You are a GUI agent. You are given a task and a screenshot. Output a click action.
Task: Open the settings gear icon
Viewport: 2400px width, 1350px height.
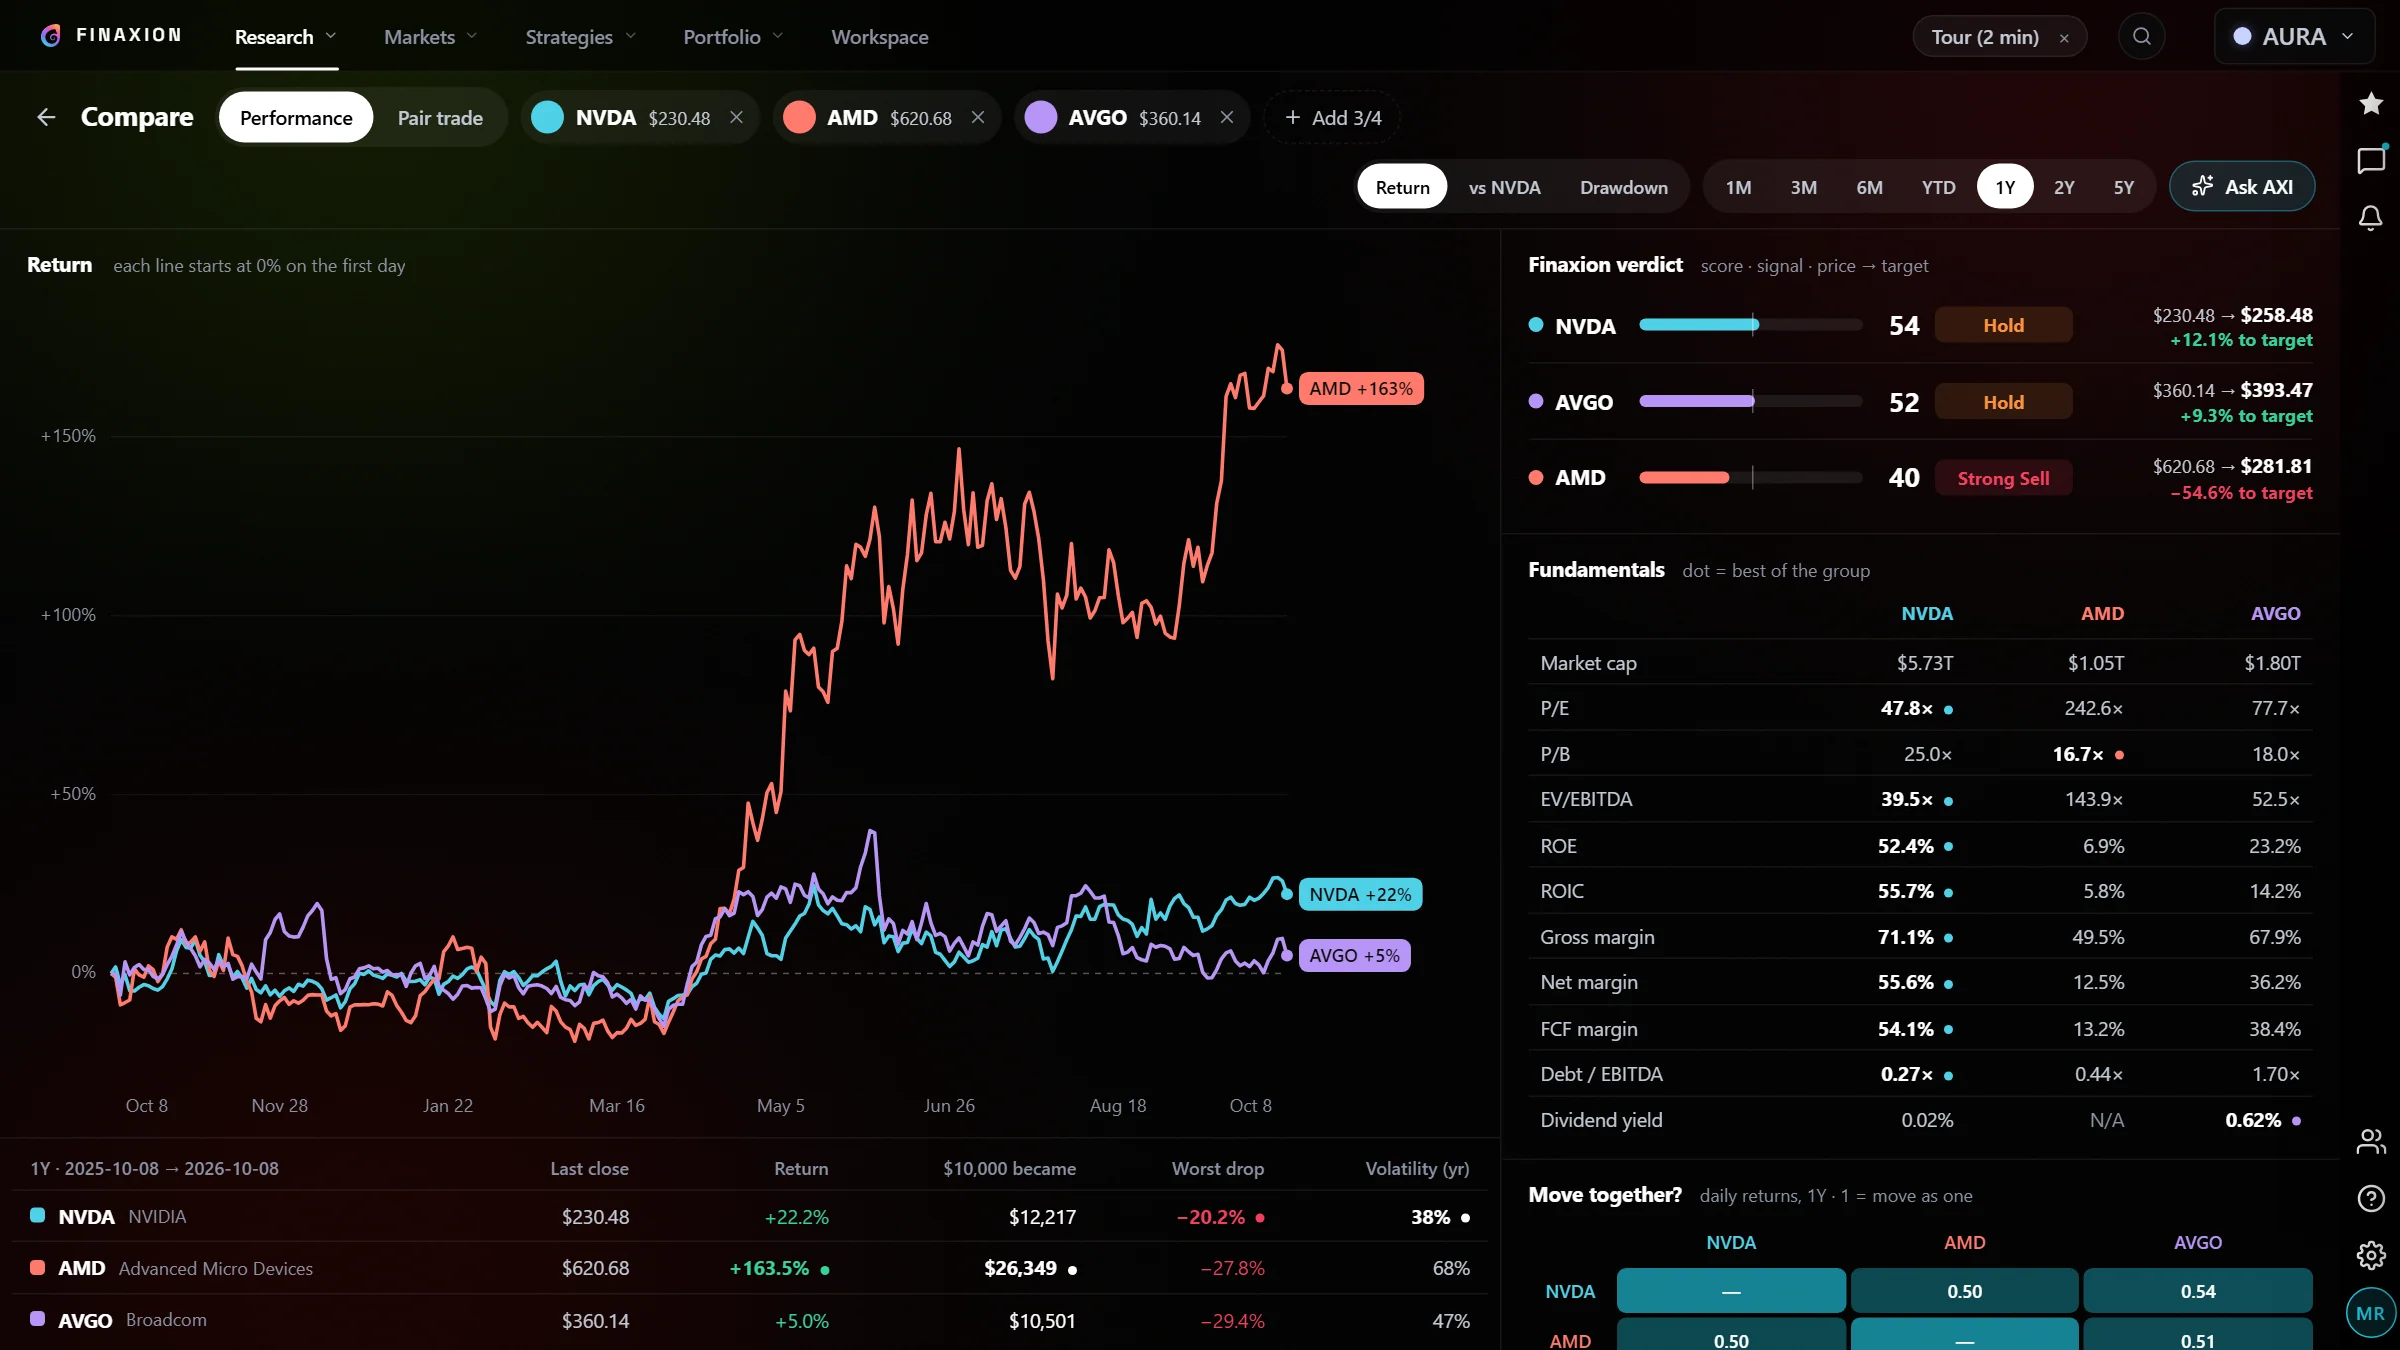tap(2371, 1255)
